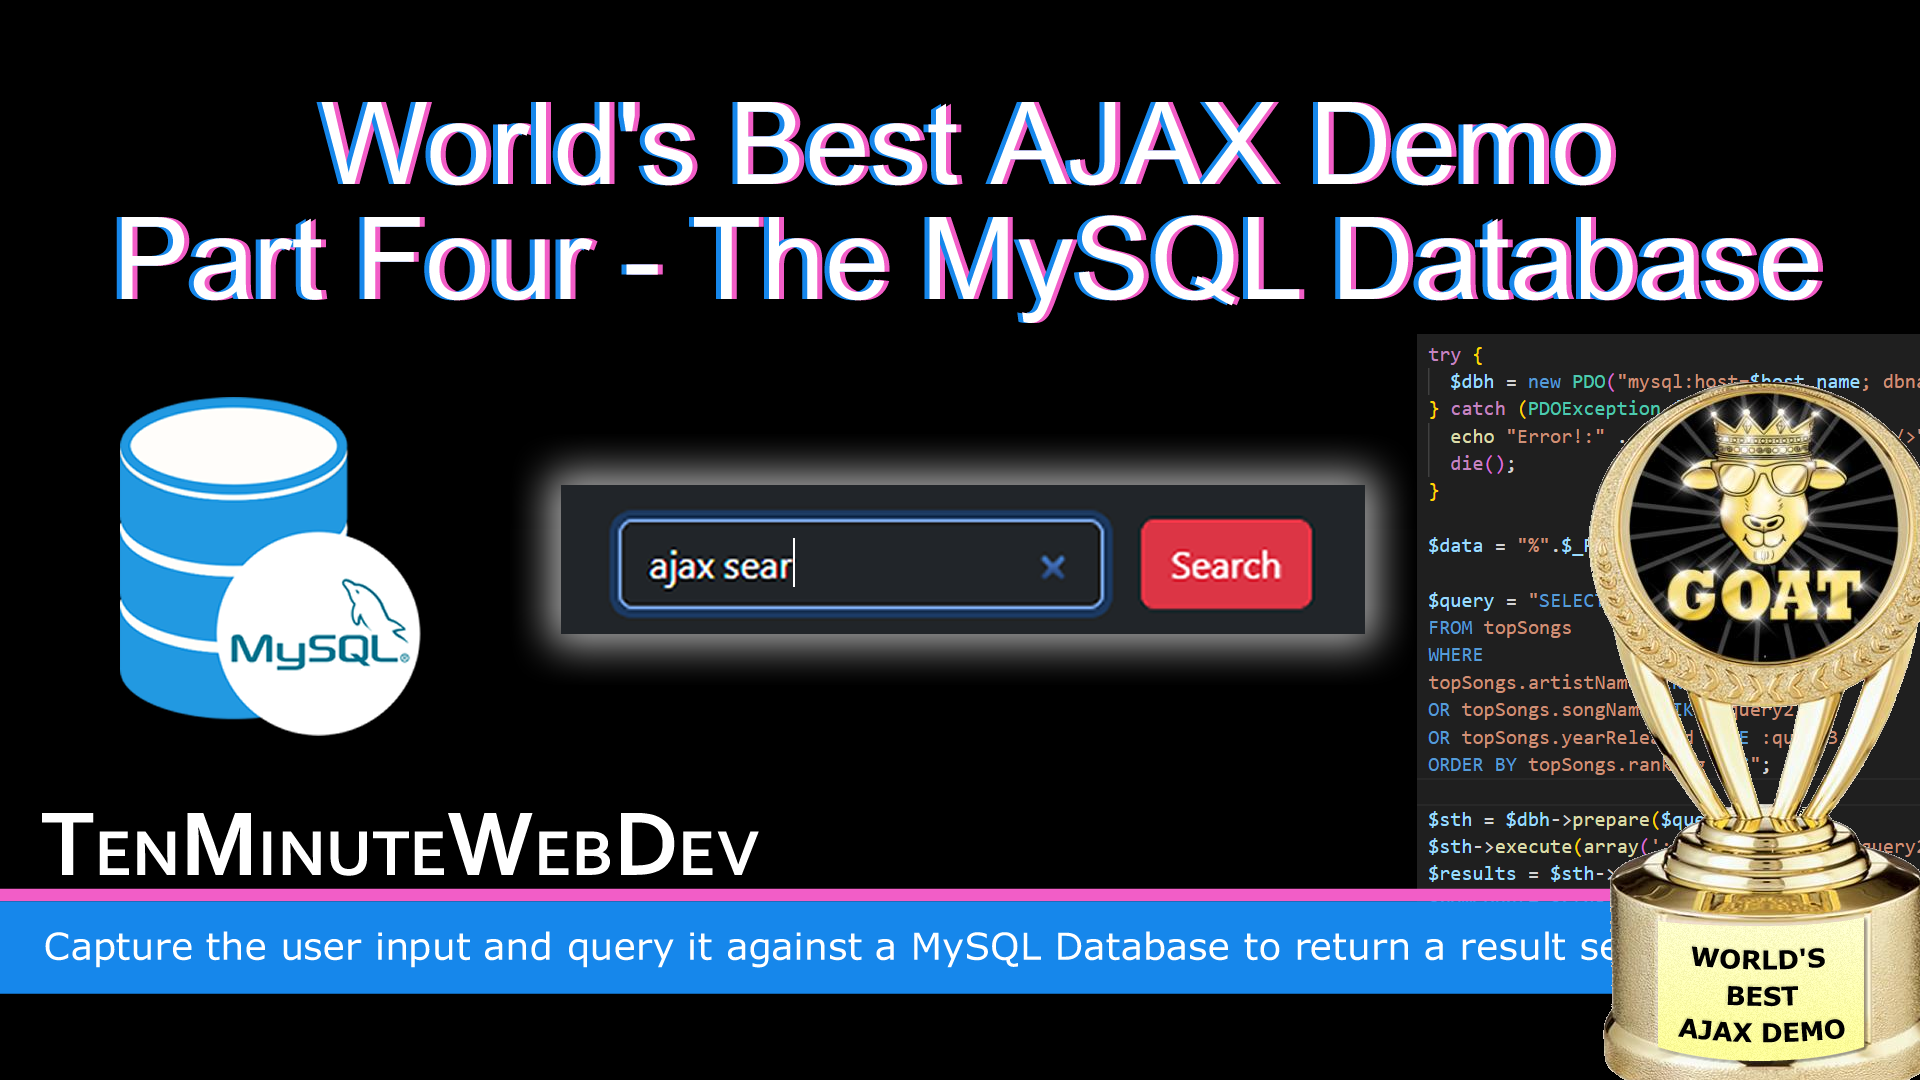Click the TenMinuteWebDev brand text
This screenshot has height=1080, width=1920.
400,846
